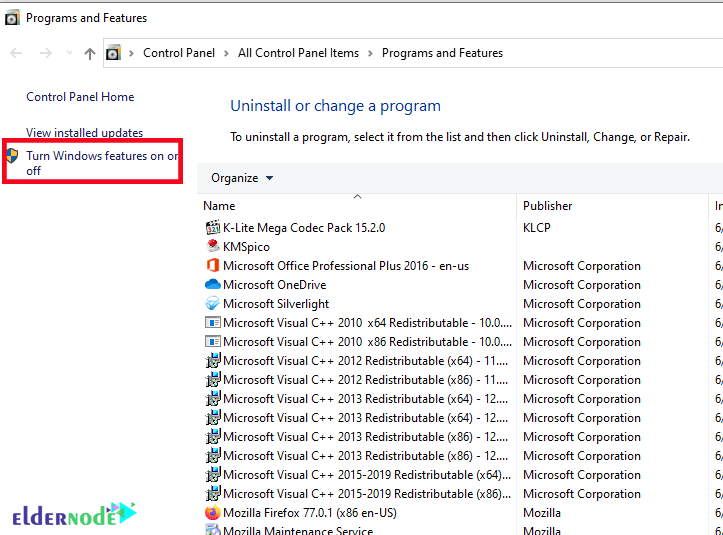Go to Control Panel Home
Viewport: 723px width, 535px height.
click(x=80, y=97)
